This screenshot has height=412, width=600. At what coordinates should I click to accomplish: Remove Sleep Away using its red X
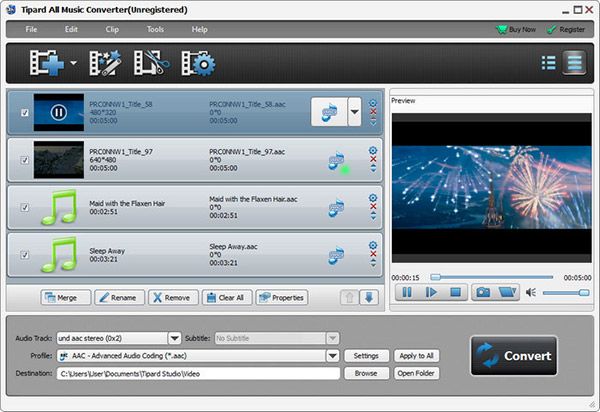(373, 254)
